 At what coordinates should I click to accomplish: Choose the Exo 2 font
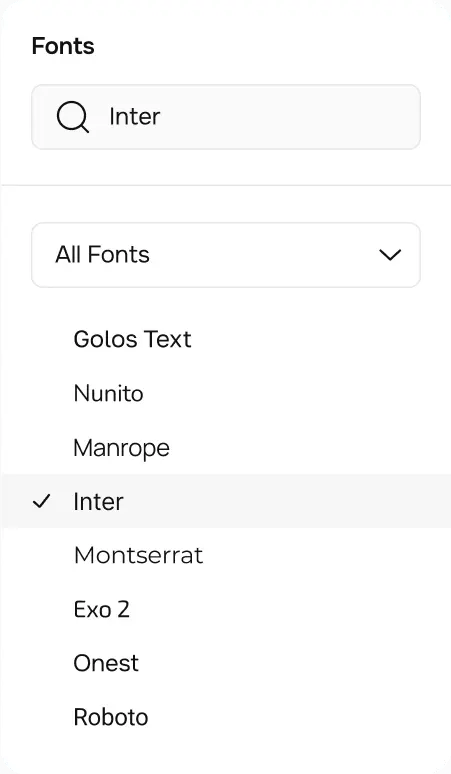pos(102,610)
